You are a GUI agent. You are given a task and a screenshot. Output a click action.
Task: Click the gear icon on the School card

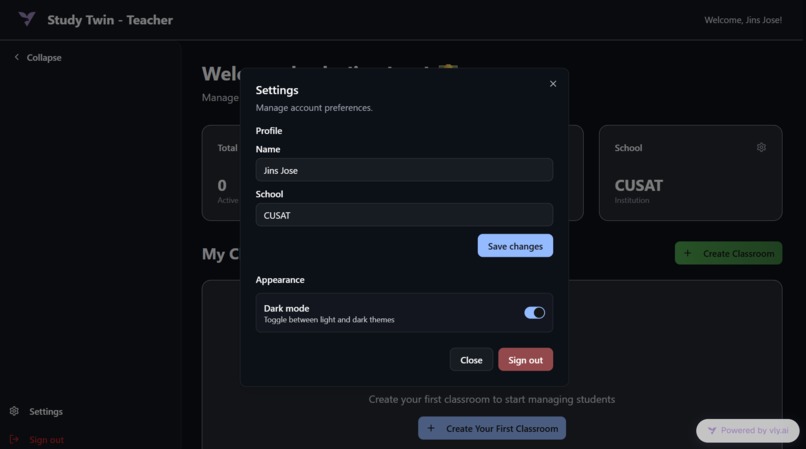pyautogui.click(x=761, y=148)
